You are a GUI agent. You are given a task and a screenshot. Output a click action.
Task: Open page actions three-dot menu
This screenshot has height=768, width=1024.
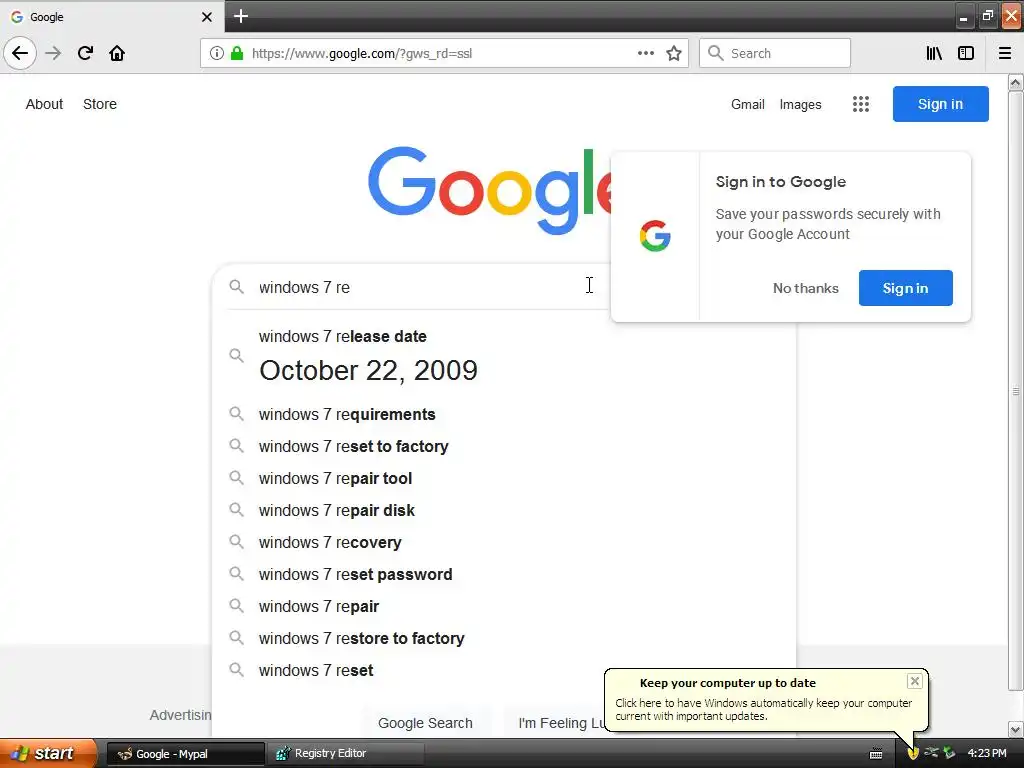point(646,53)
